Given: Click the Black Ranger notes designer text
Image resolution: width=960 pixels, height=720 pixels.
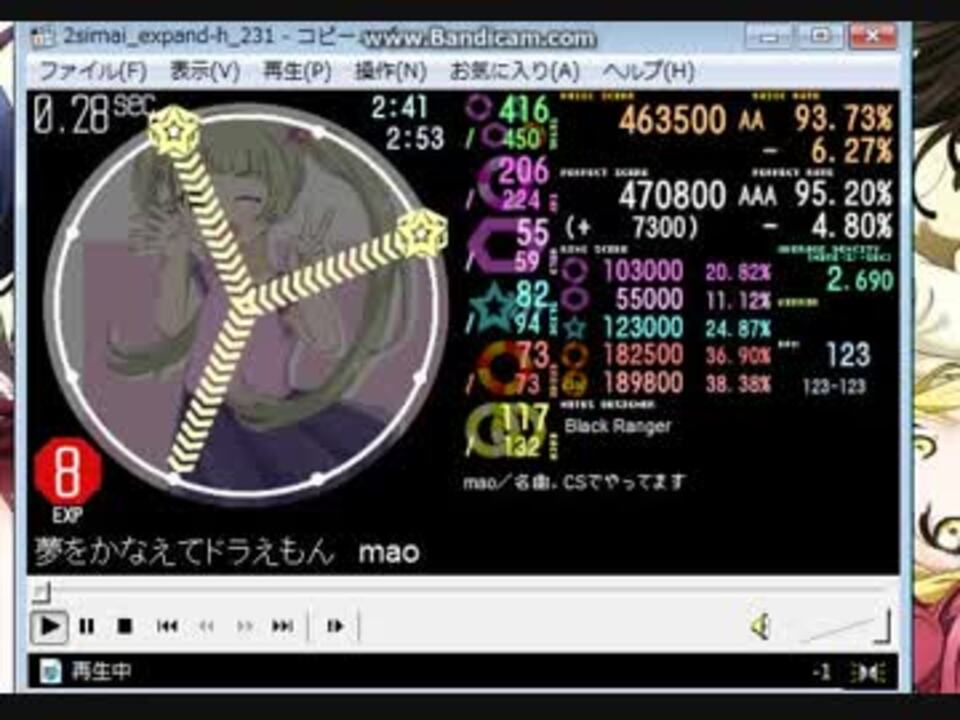Looking at the screenshot, I should click(617, 426).
